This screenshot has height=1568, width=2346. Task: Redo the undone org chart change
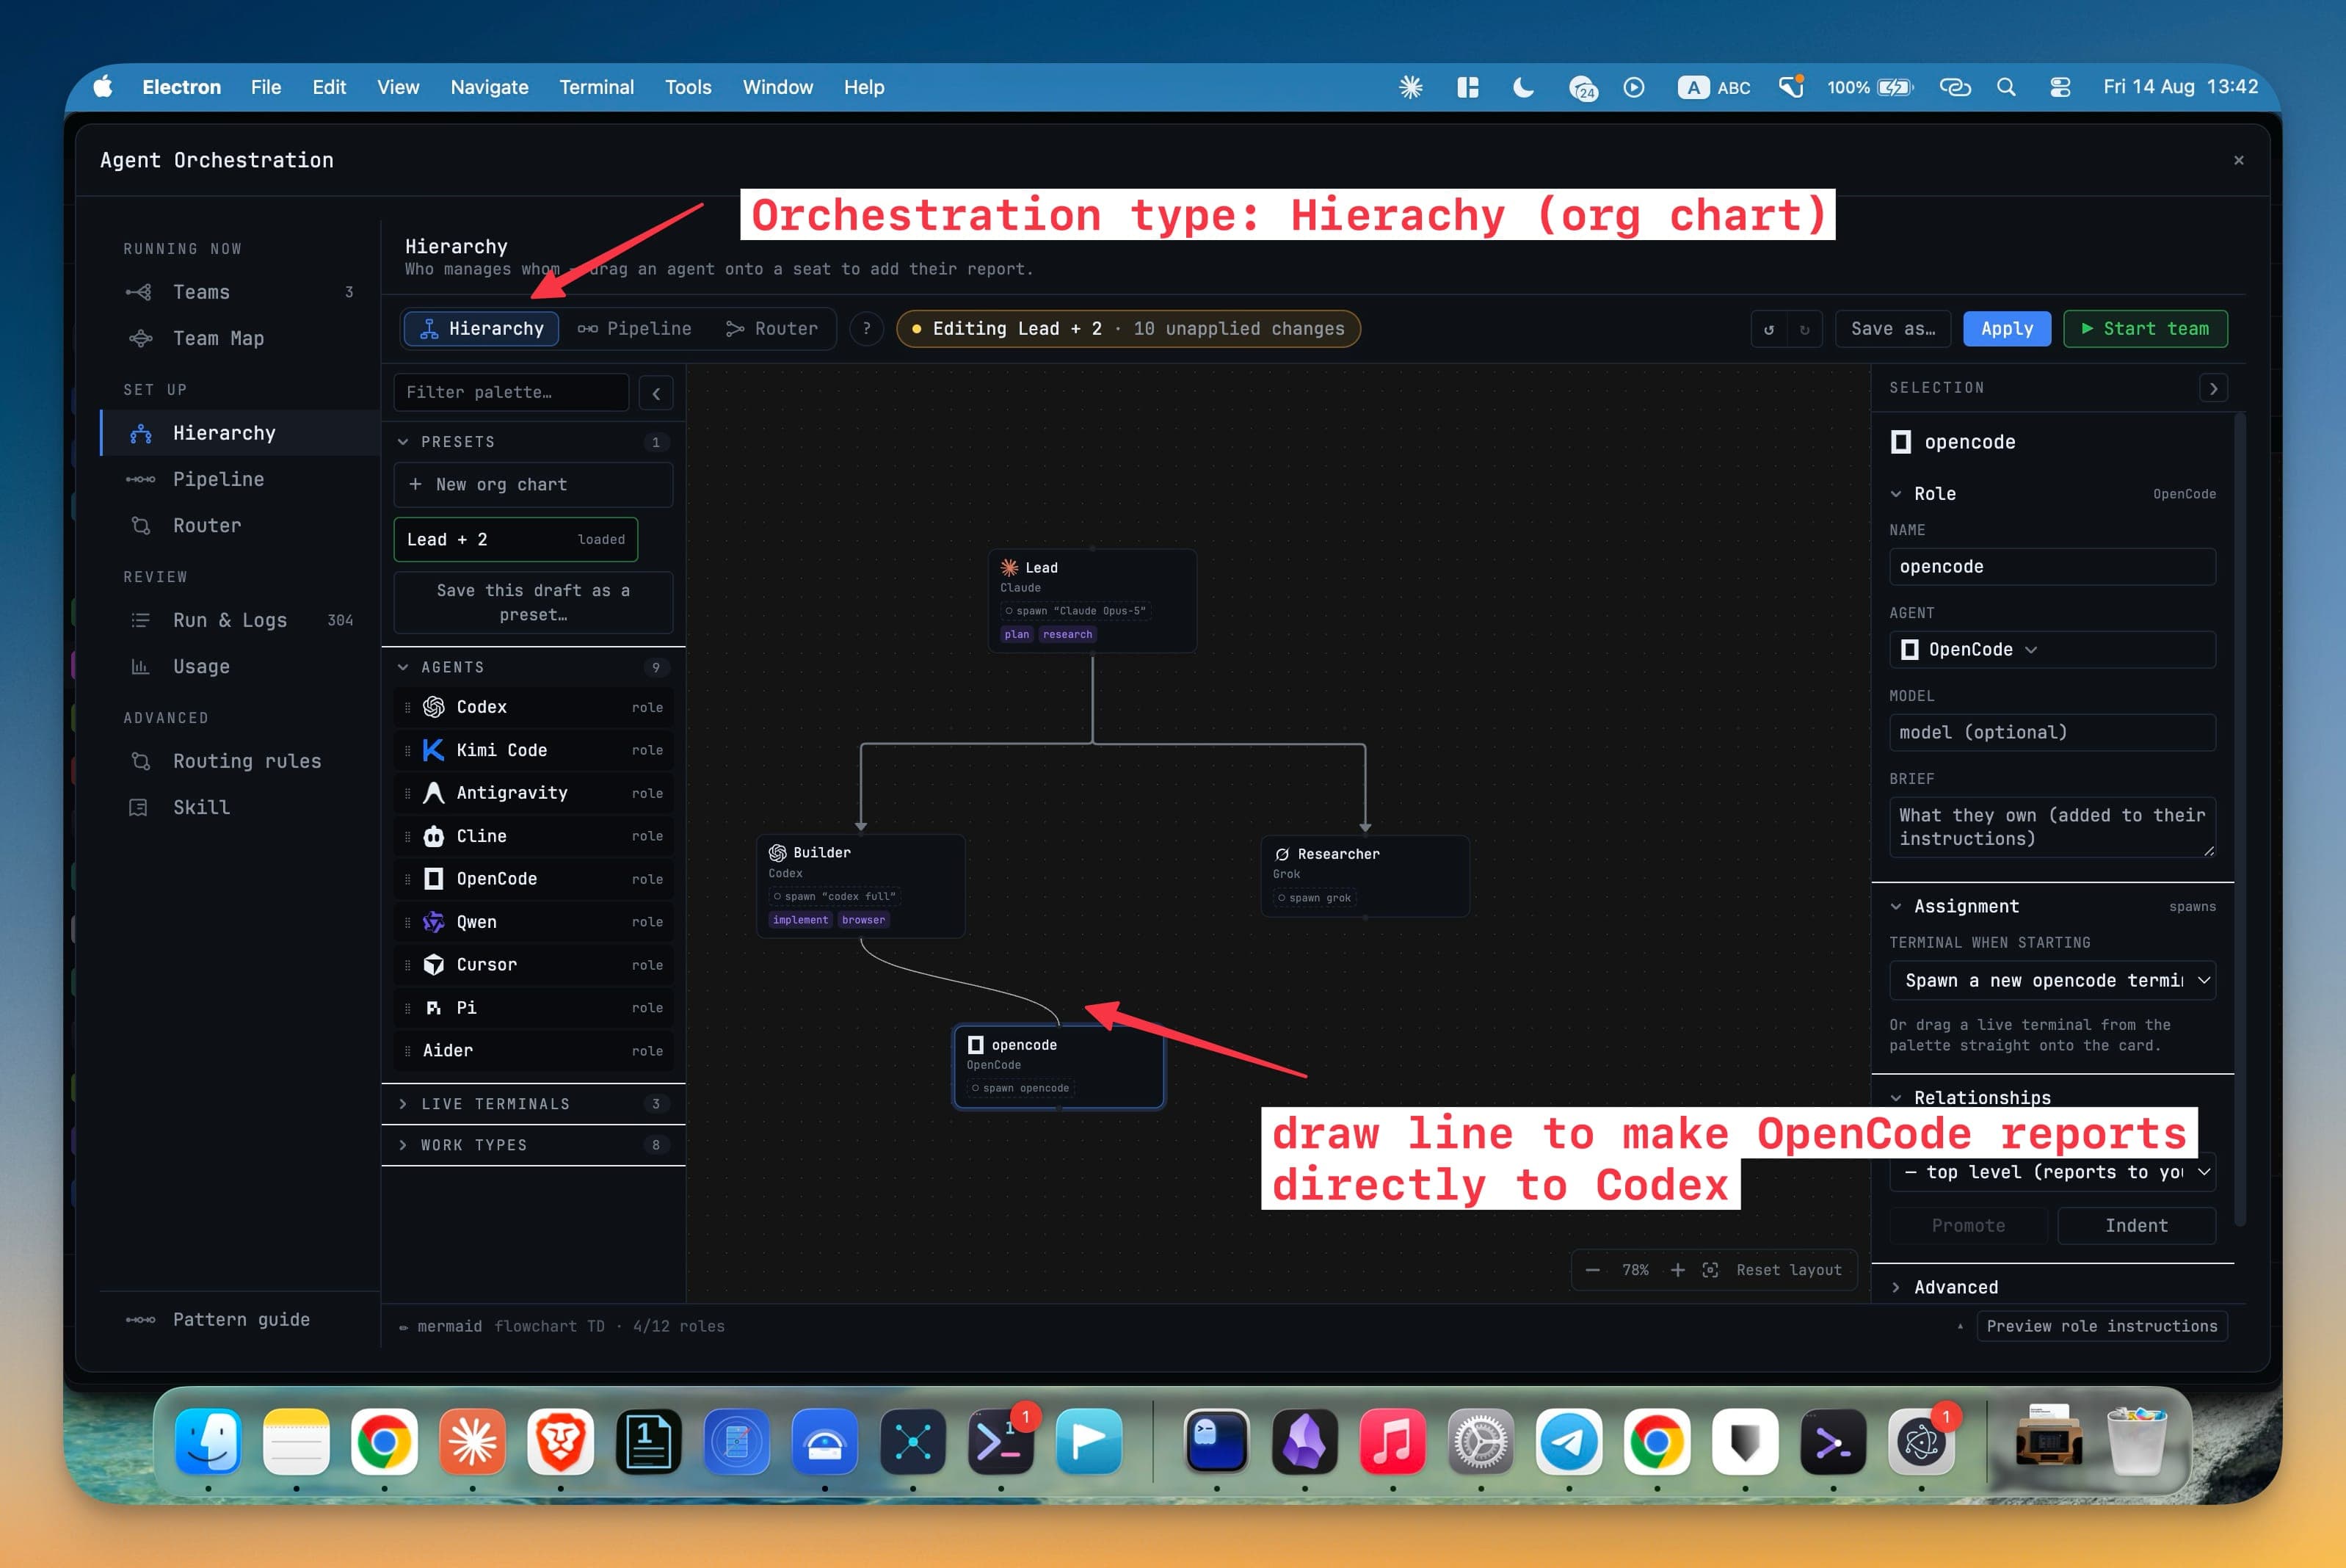1804,329
